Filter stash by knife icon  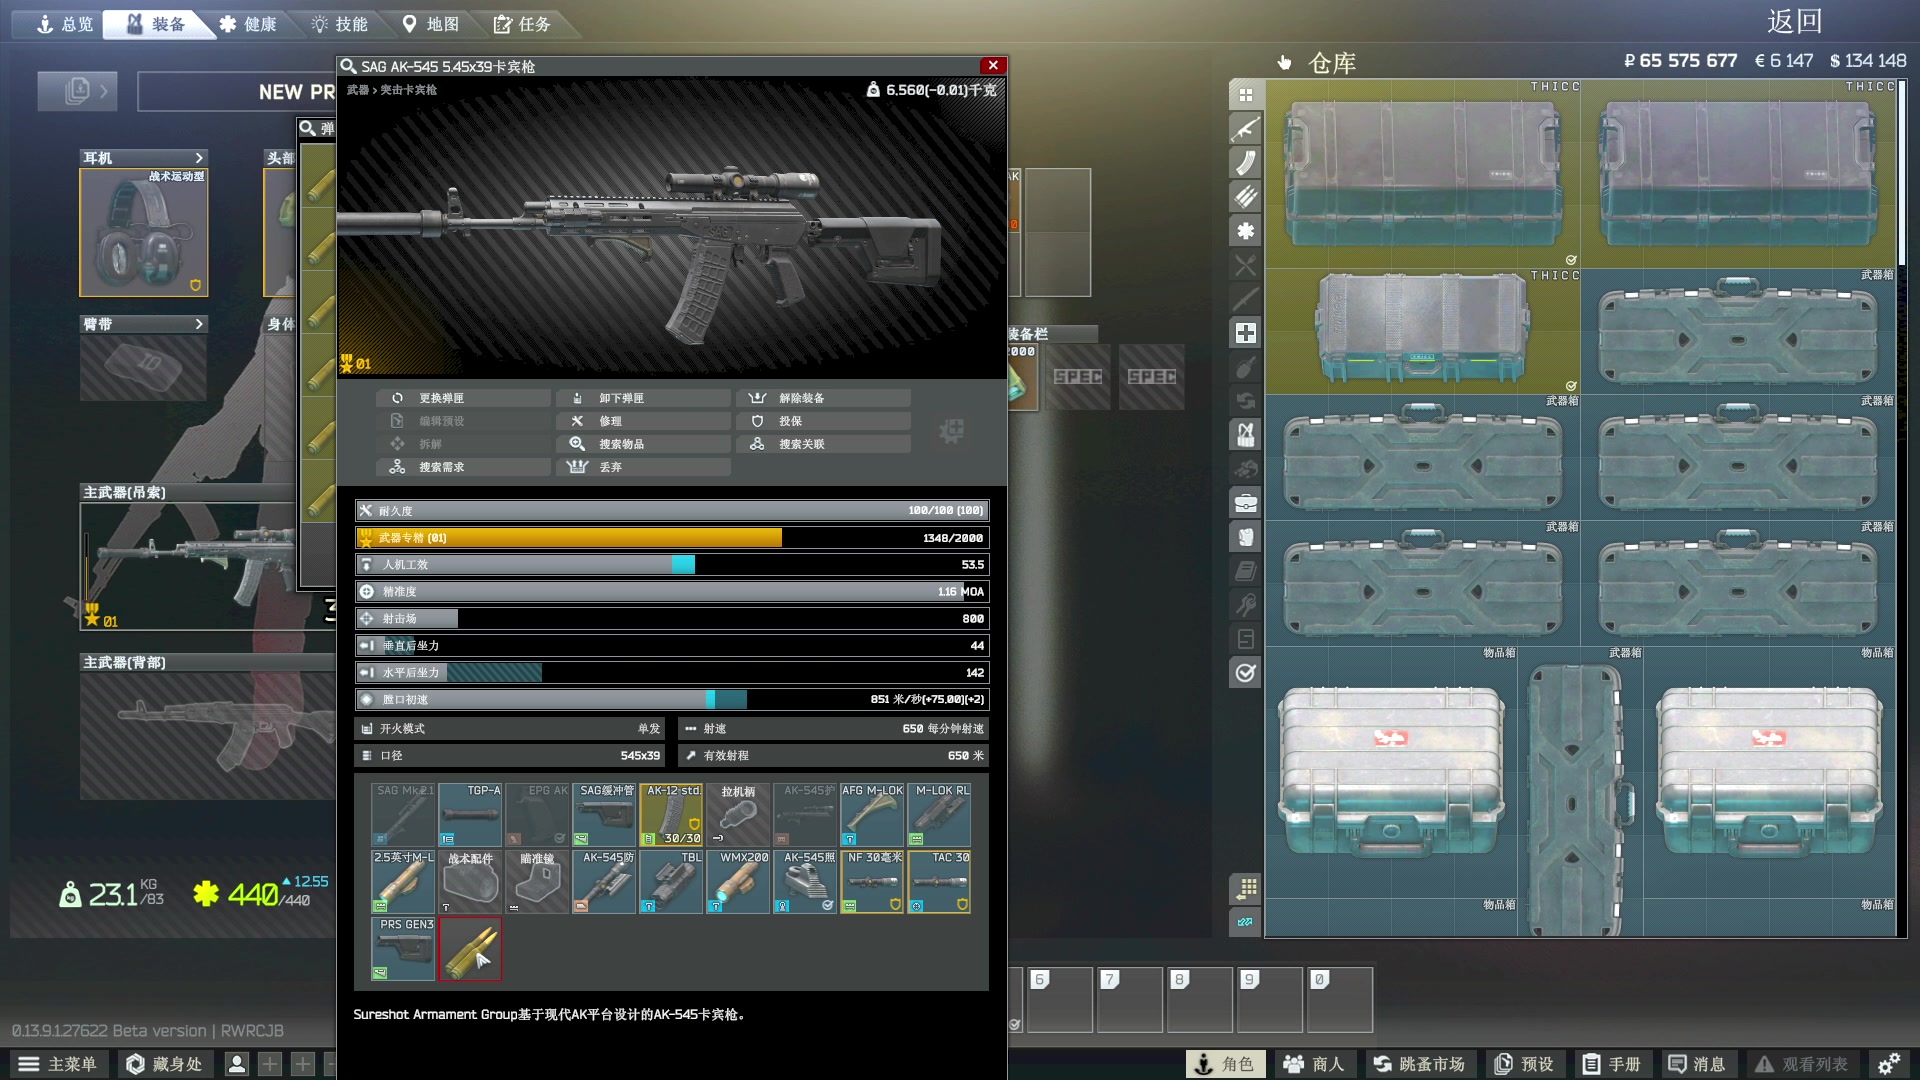pyautogui.click(x=1245, y=299)
